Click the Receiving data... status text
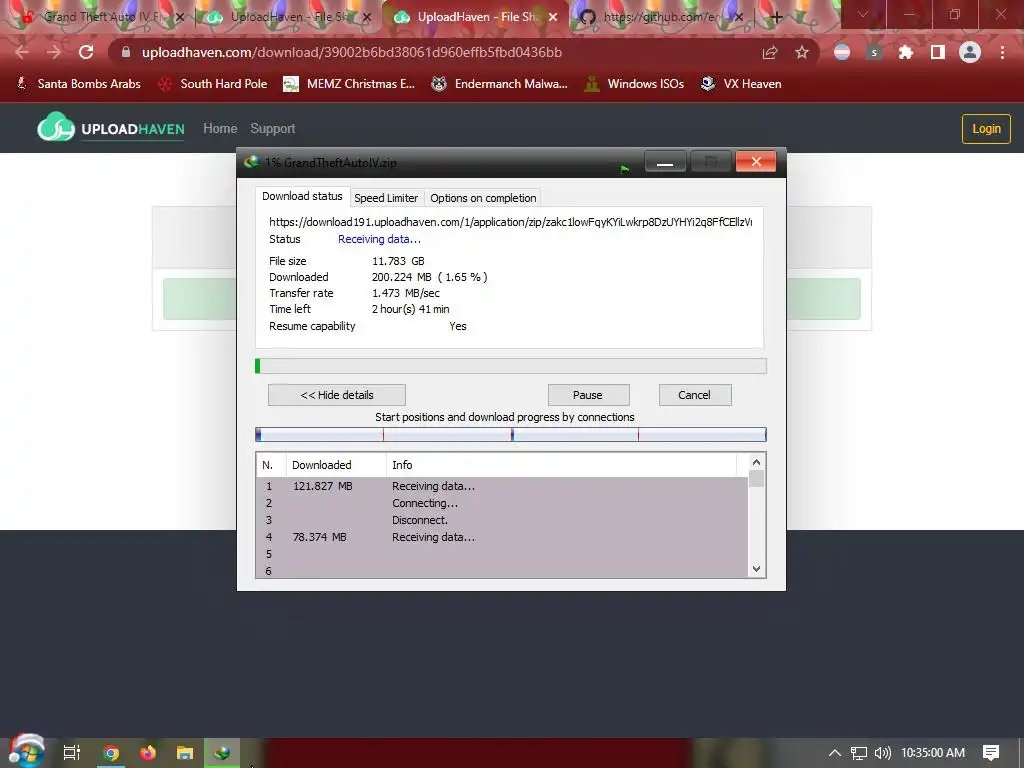 click(x=379, y=240)
